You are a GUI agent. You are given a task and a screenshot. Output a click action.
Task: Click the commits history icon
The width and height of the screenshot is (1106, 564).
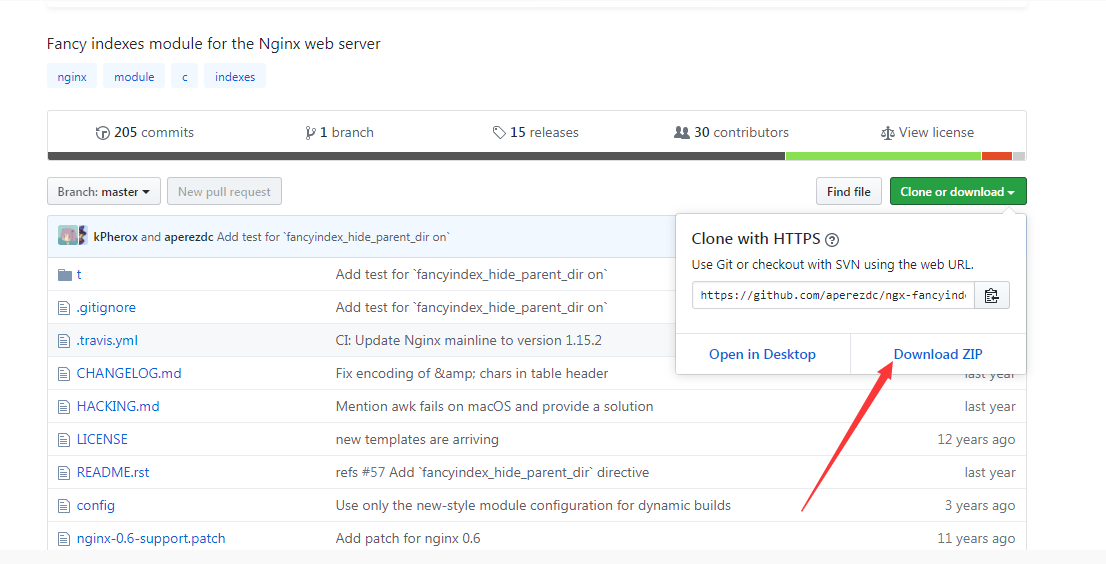coord(102,133)
